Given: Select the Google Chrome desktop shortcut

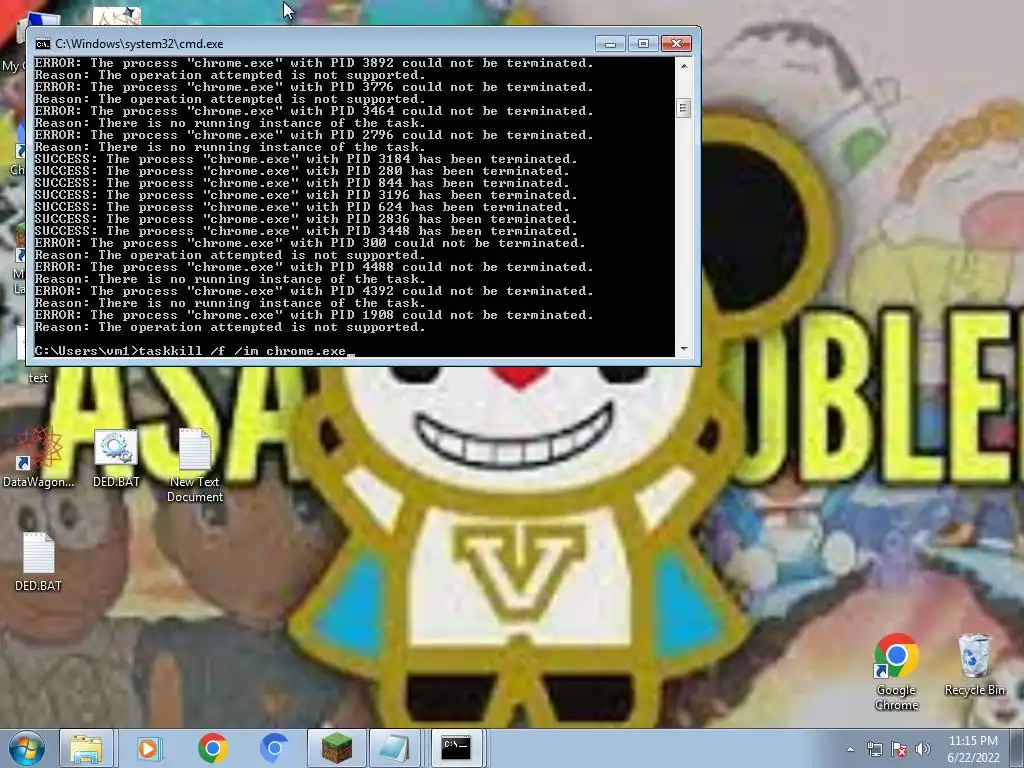Looking at the screenshot, I should pos(896,671).
